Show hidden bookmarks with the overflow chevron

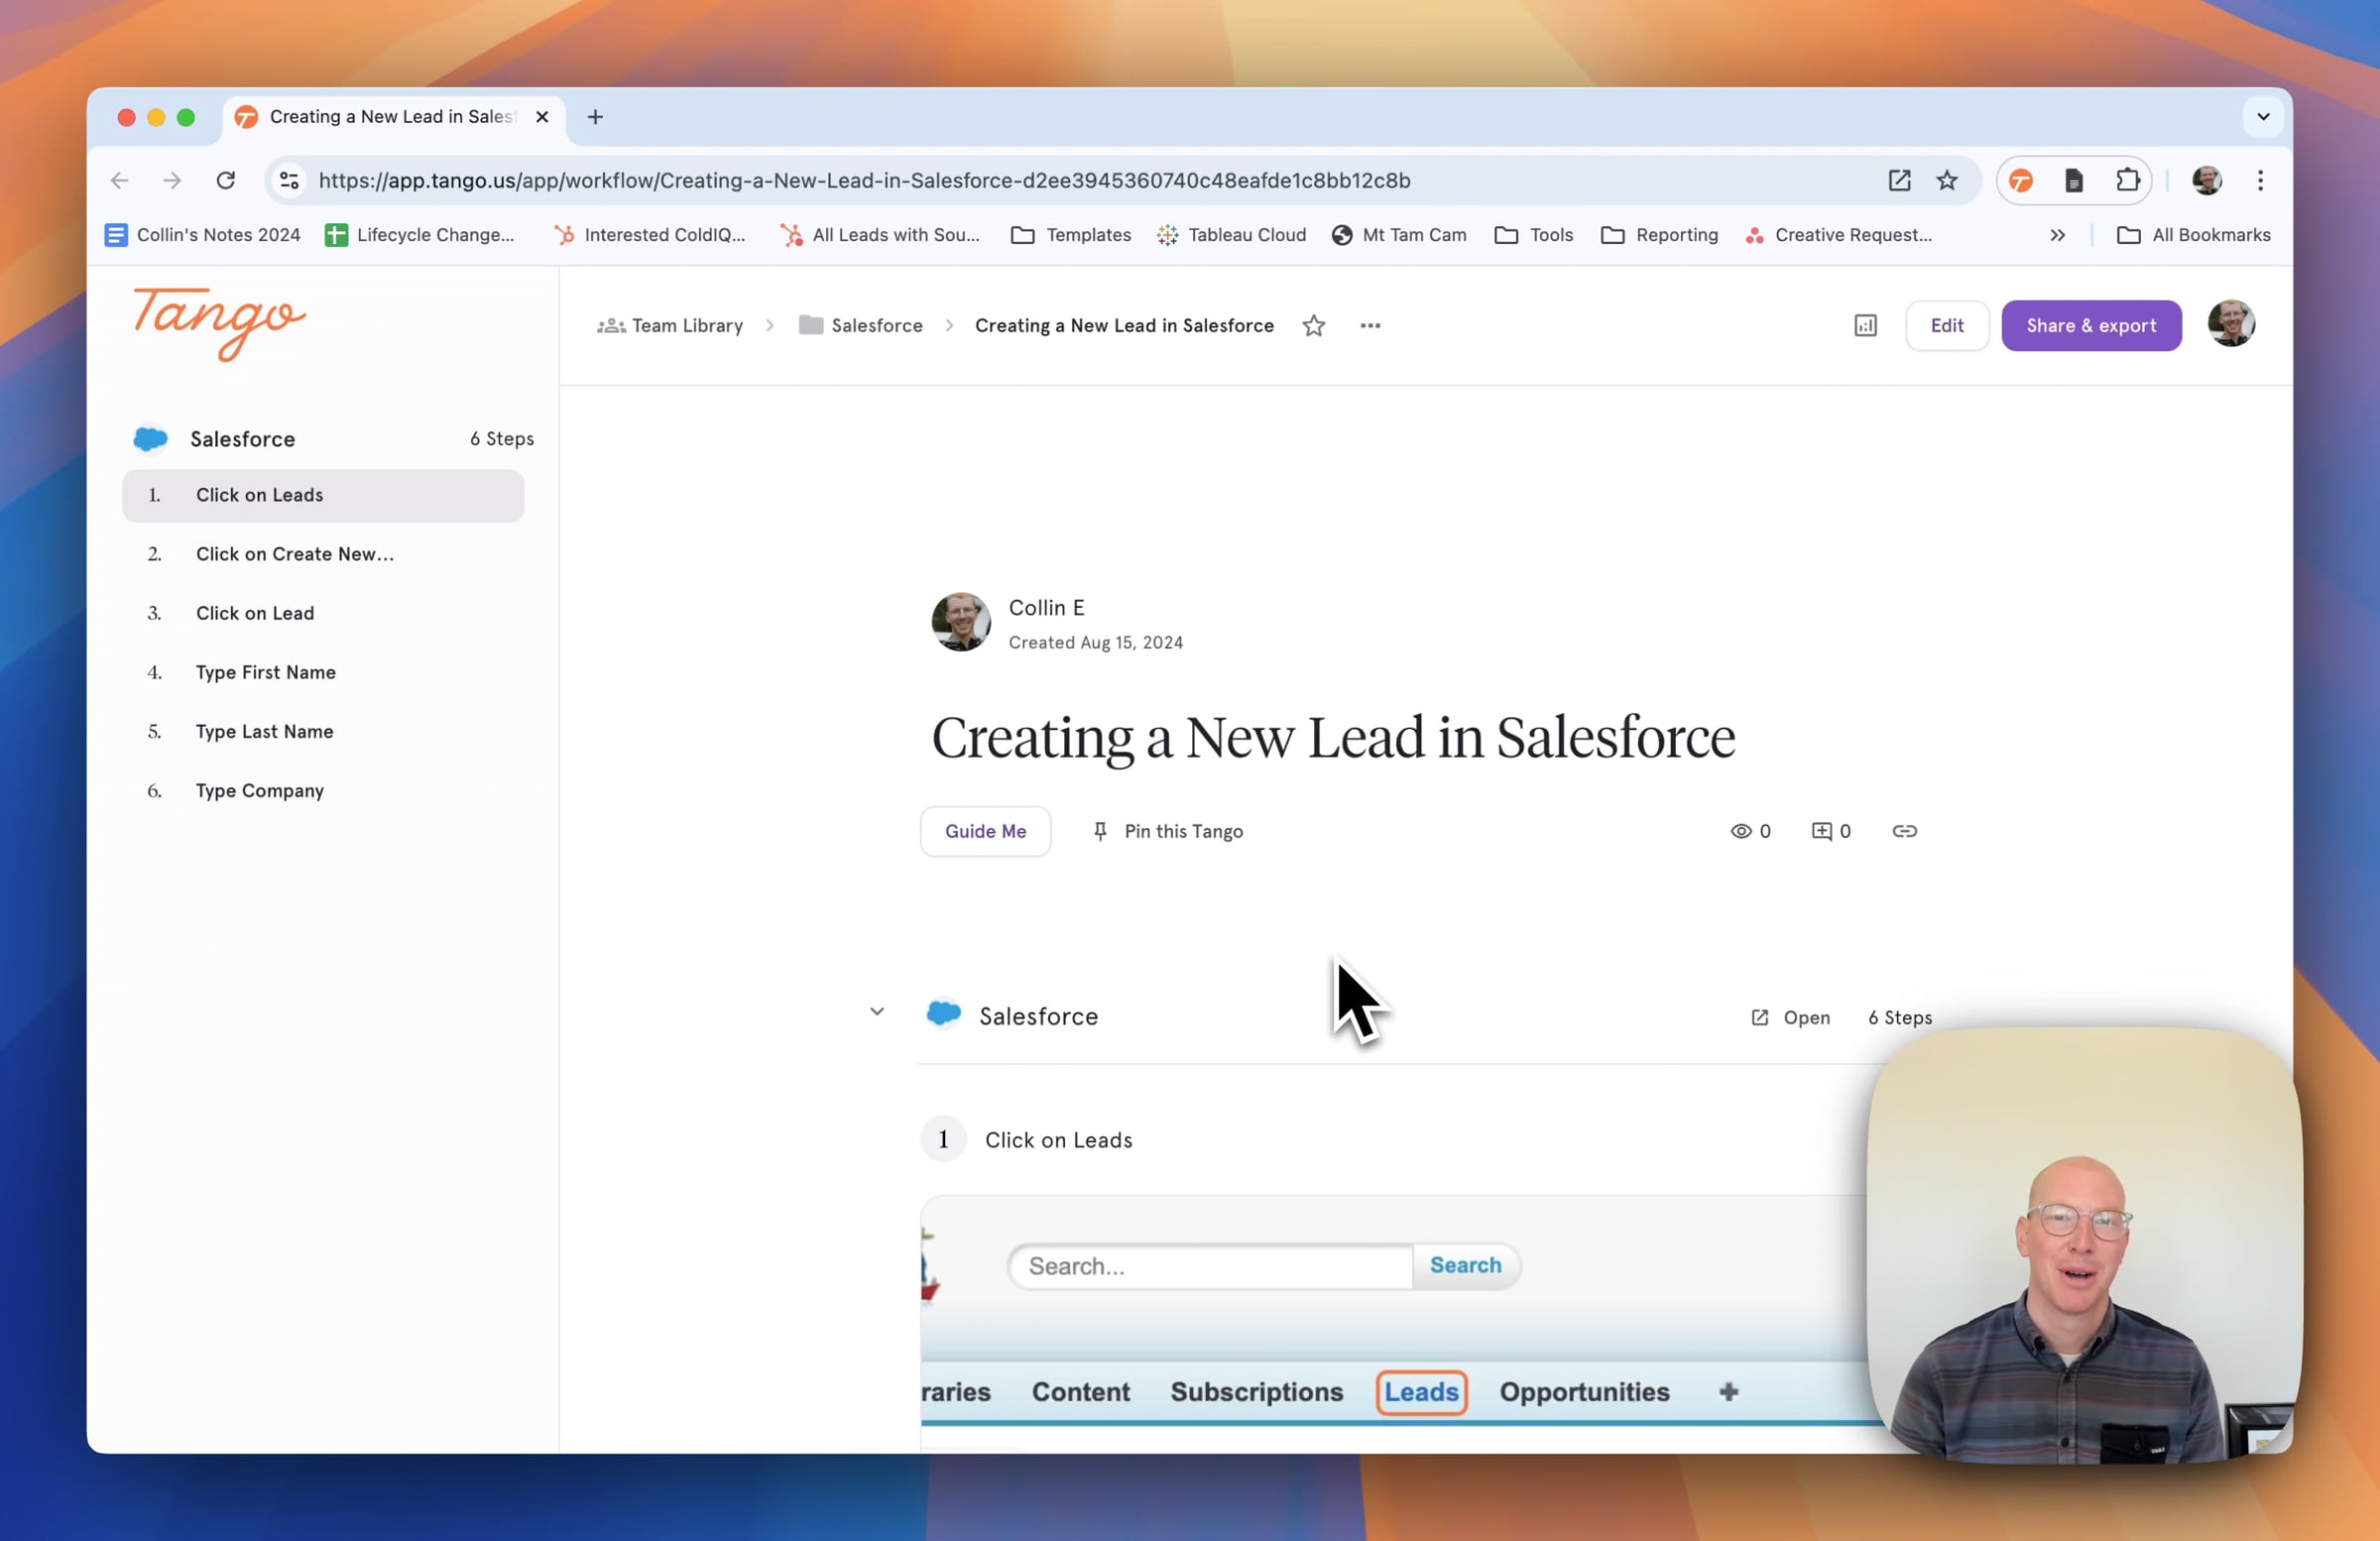tap(2057, 235)
